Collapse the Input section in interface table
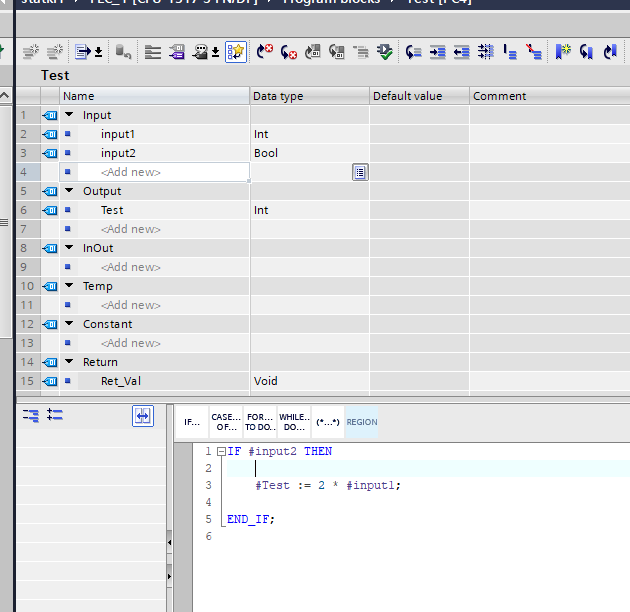This screenshot has width=630, height=612. 69,115
